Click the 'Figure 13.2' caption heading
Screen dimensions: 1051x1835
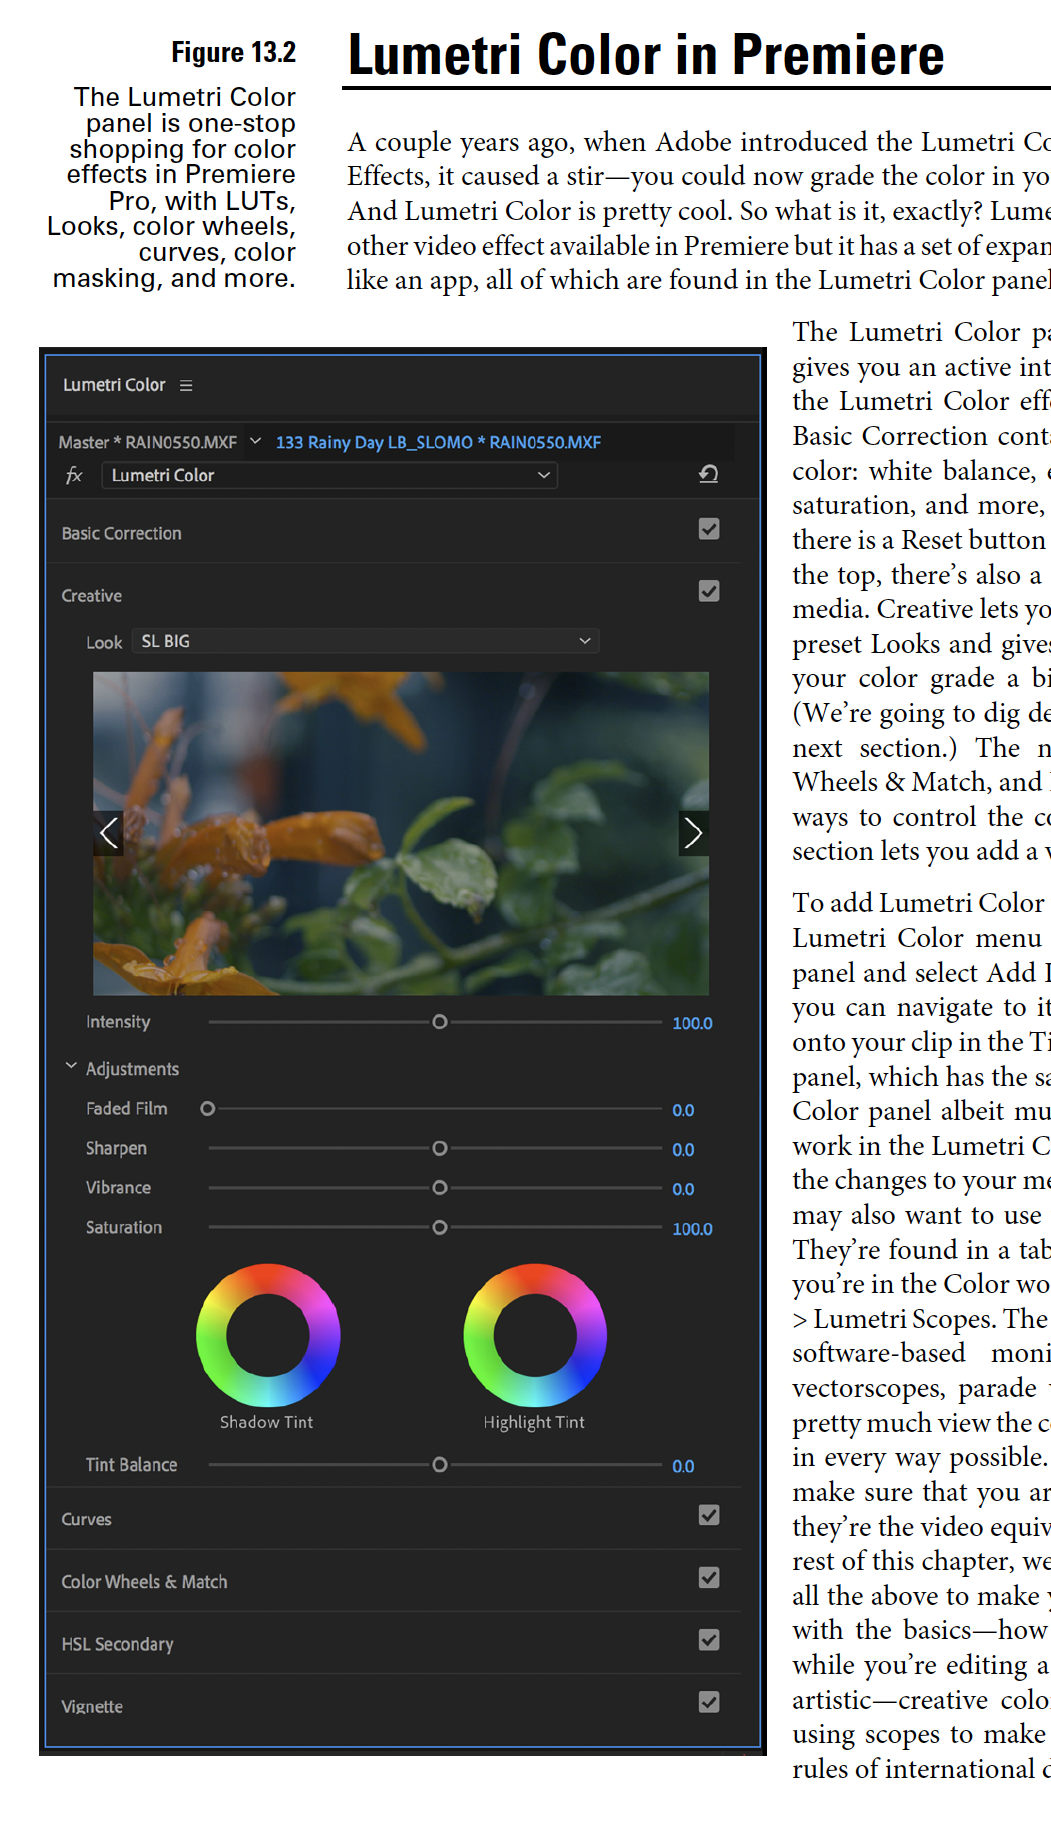coord(234,52)
